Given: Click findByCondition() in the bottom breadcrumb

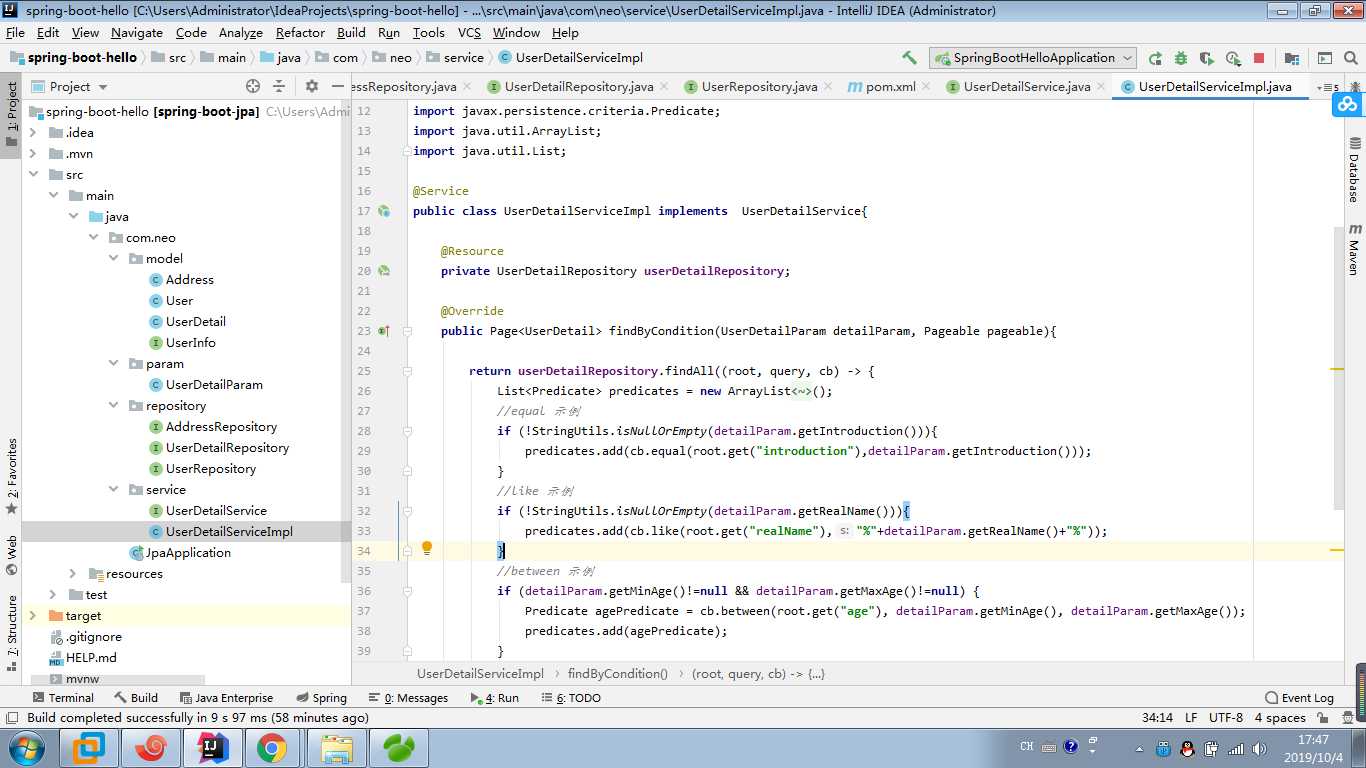Looking at the screenshot, I should coord(617,674).
